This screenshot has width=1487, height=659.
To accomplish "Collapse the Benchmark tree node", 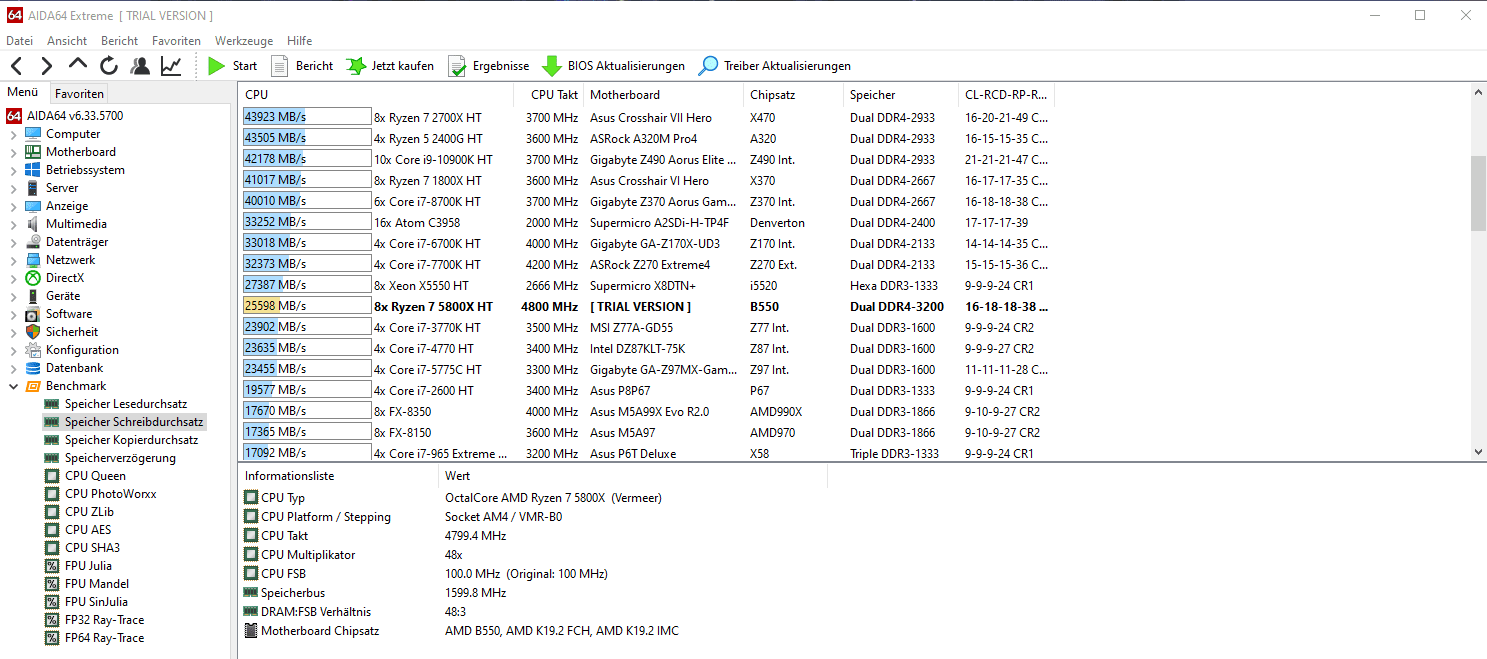I will coord(13,386).
